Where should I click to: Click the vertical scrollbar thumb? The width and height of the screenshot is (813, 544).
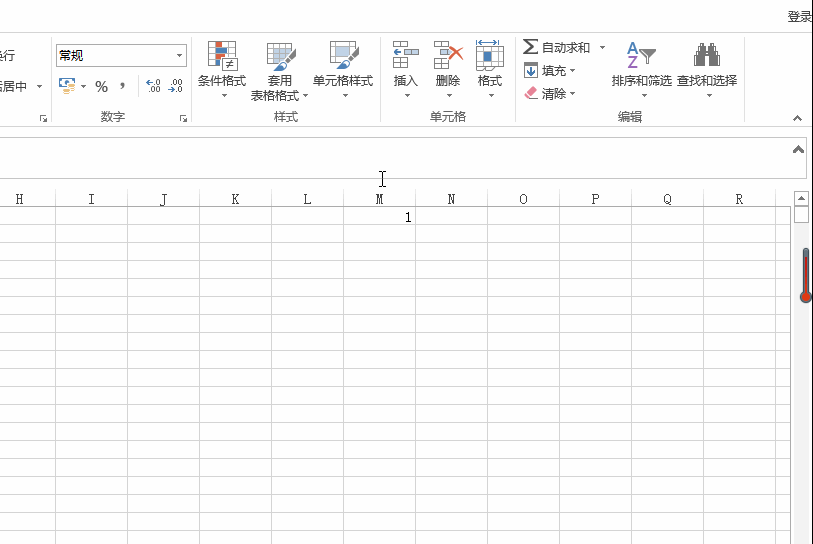coord(801,215)
